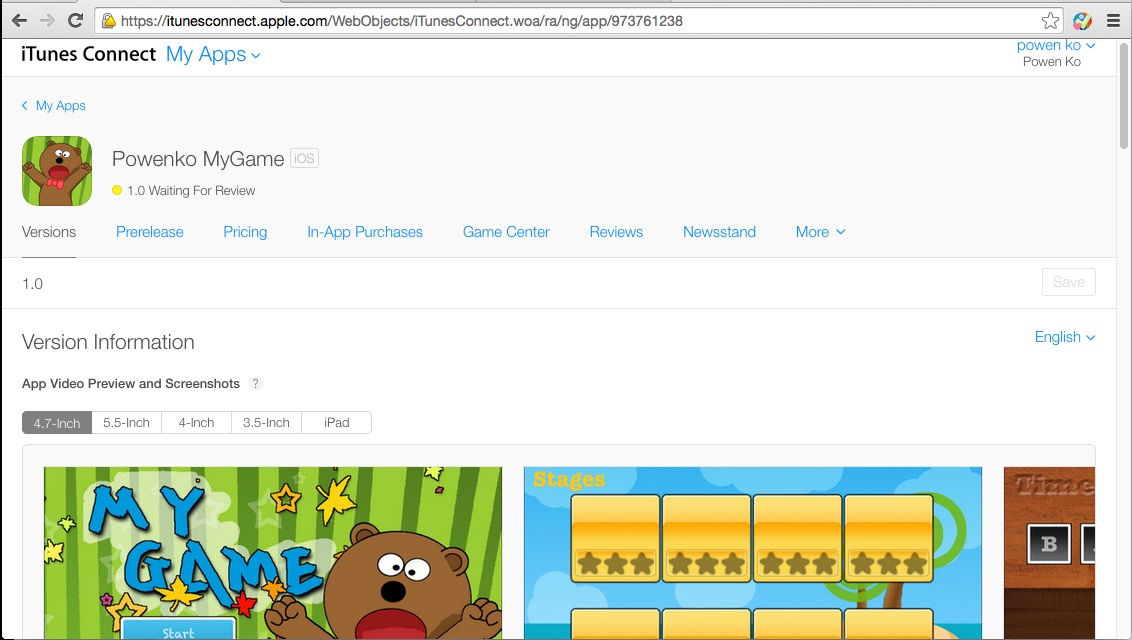The height and width of the screenshot is (640, 1132).
Task: Open the Pricing tab
Action: pyautogui.click(x=245, y=232)
